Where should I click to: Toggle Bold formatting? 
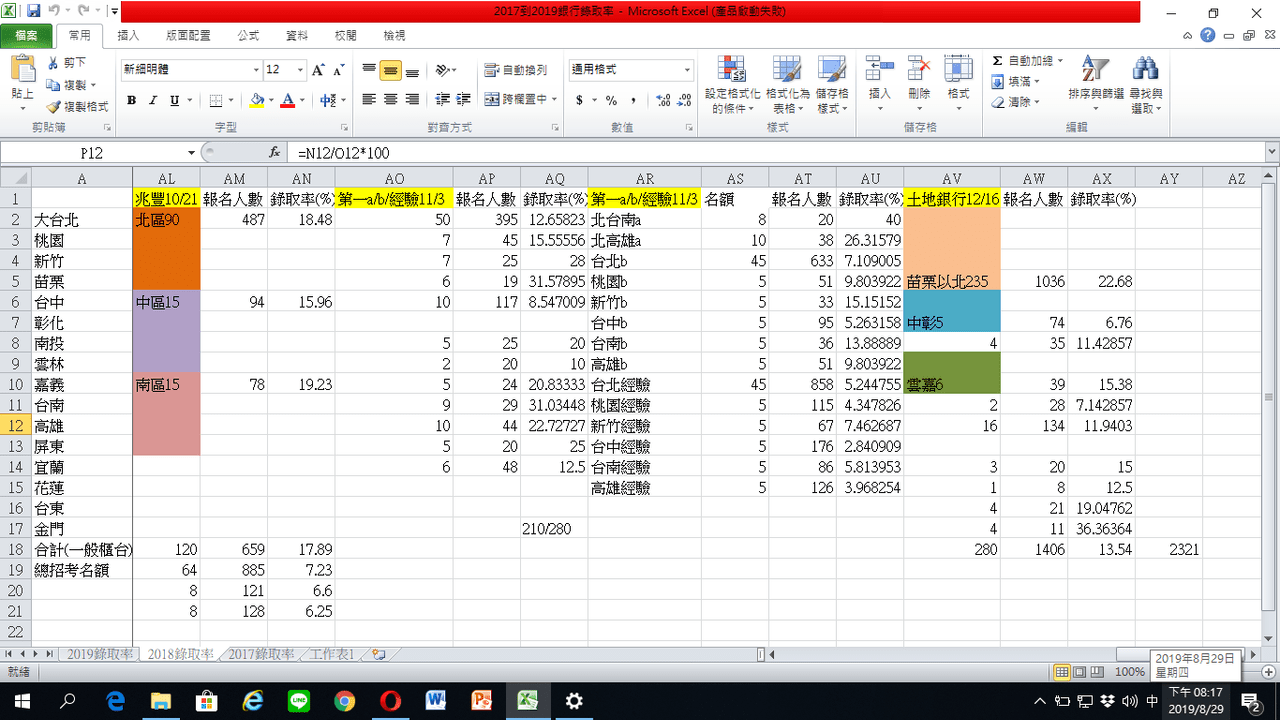click(131, 100)
